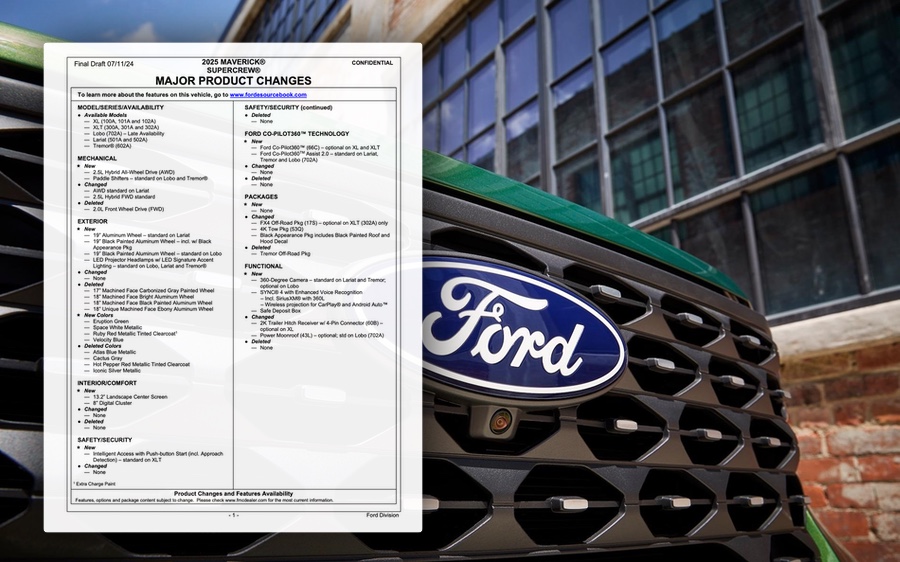Click the PACKAGES section heading
This screenshot has width=900, height=562.
pos(261,197)
